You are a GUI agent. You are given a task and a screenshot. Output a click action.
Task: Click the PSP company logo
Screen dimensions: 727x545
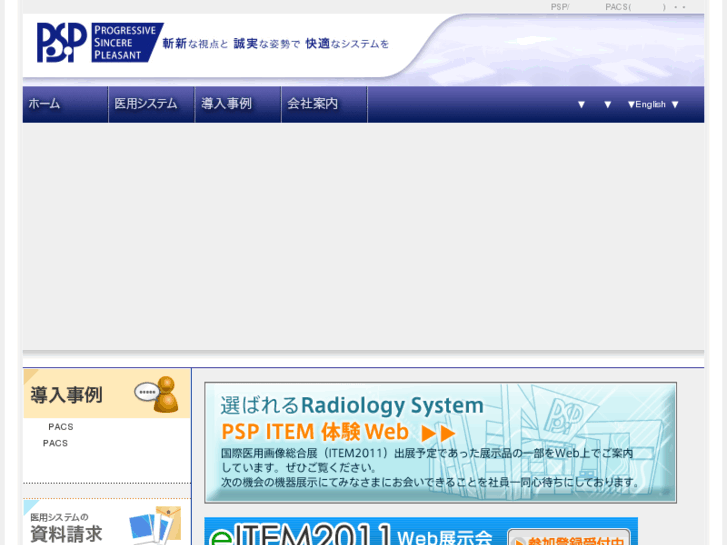[x=100, y=43]
